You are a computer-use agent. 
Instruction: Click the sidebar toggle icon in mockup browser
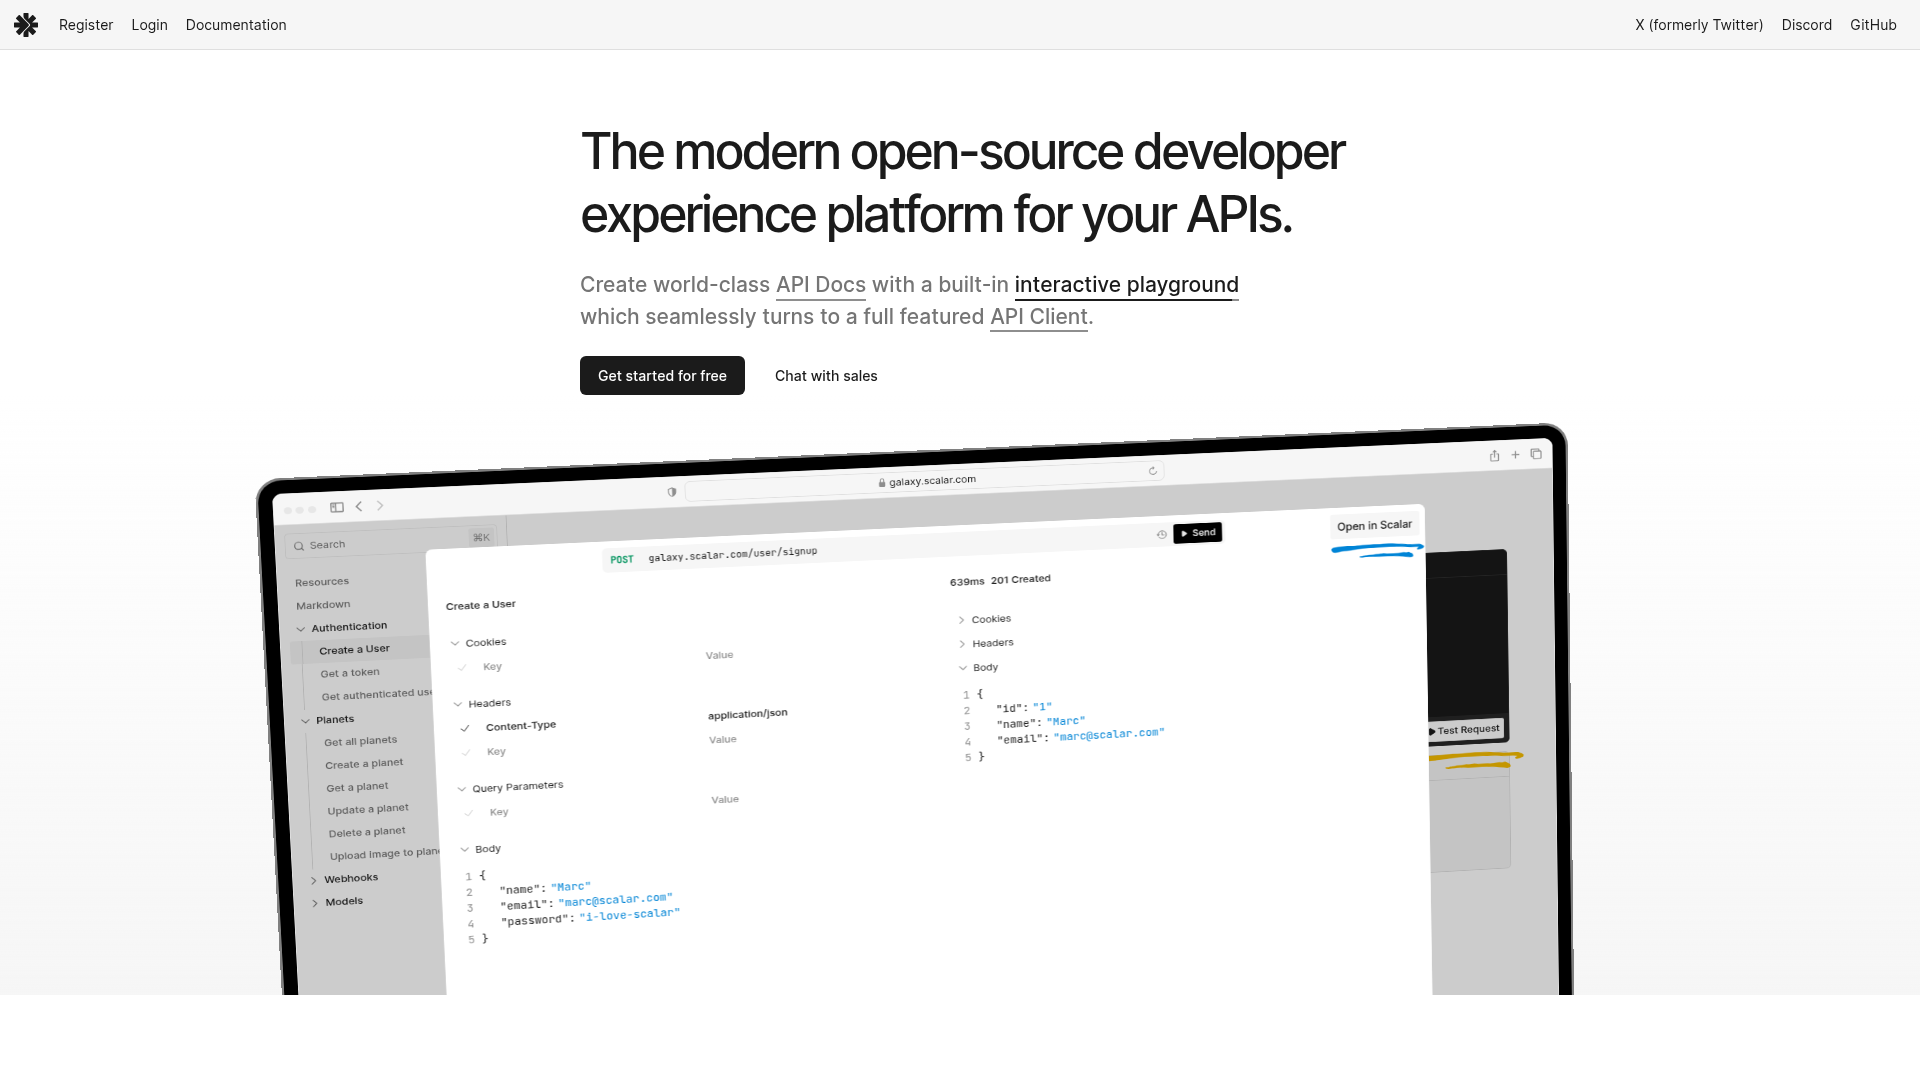point(337,507)
